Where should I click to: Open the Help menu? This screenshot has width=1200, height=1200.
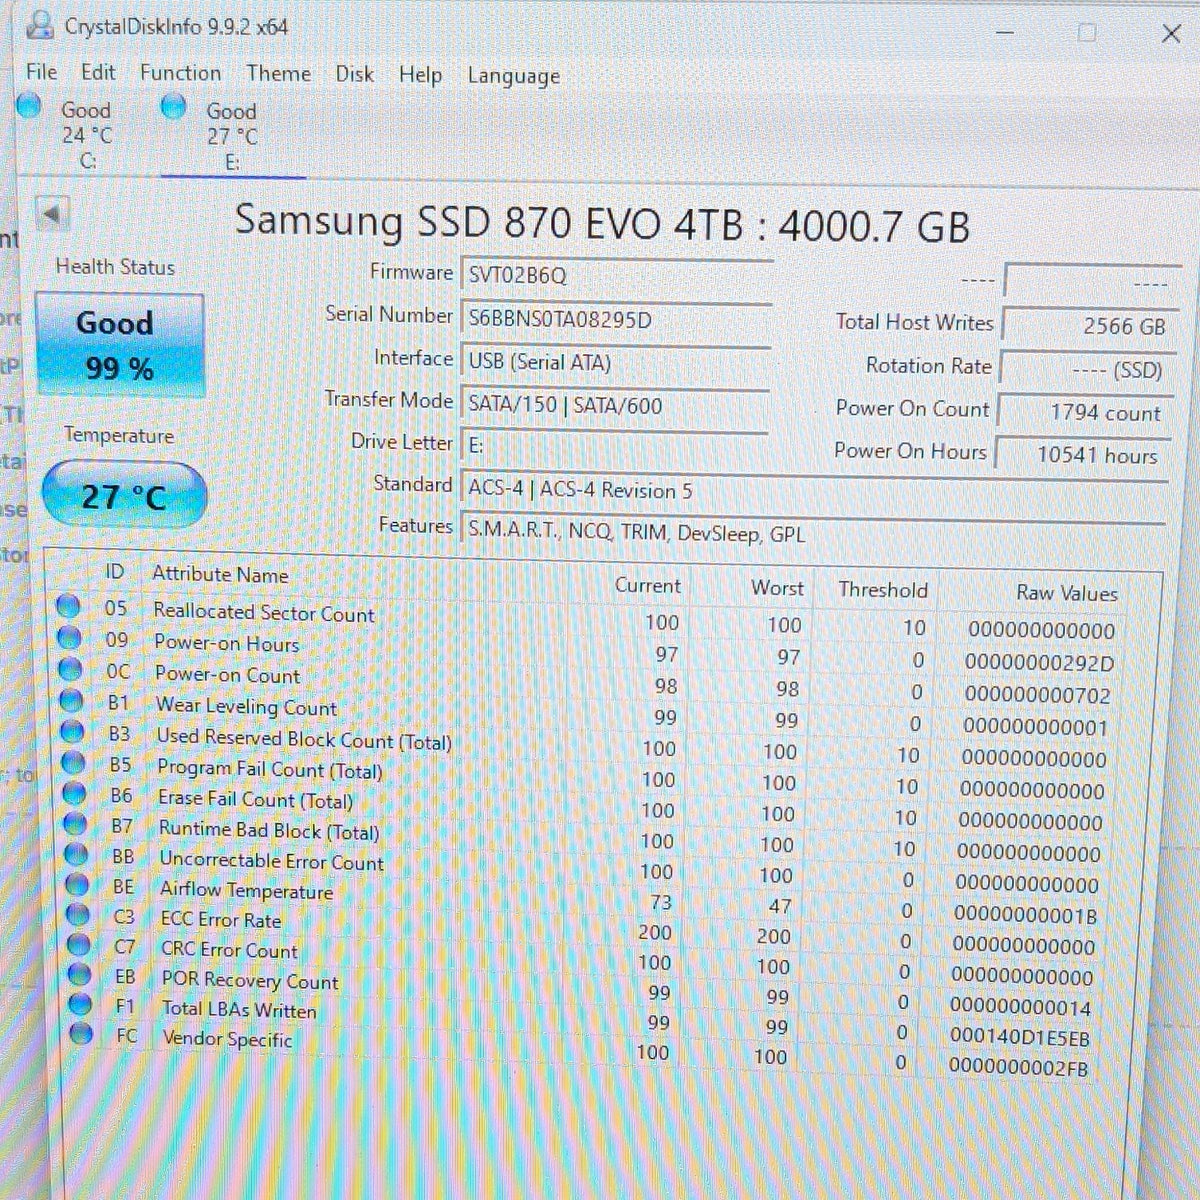(420, 75)
